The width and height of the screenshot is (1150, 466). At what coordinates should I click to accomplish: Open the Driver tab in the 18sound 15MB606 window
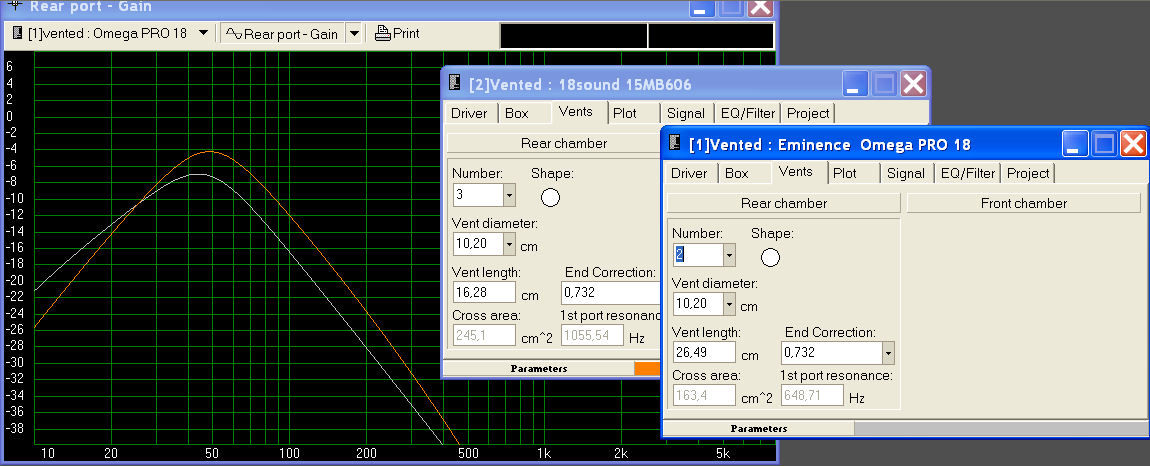[469, 113]
